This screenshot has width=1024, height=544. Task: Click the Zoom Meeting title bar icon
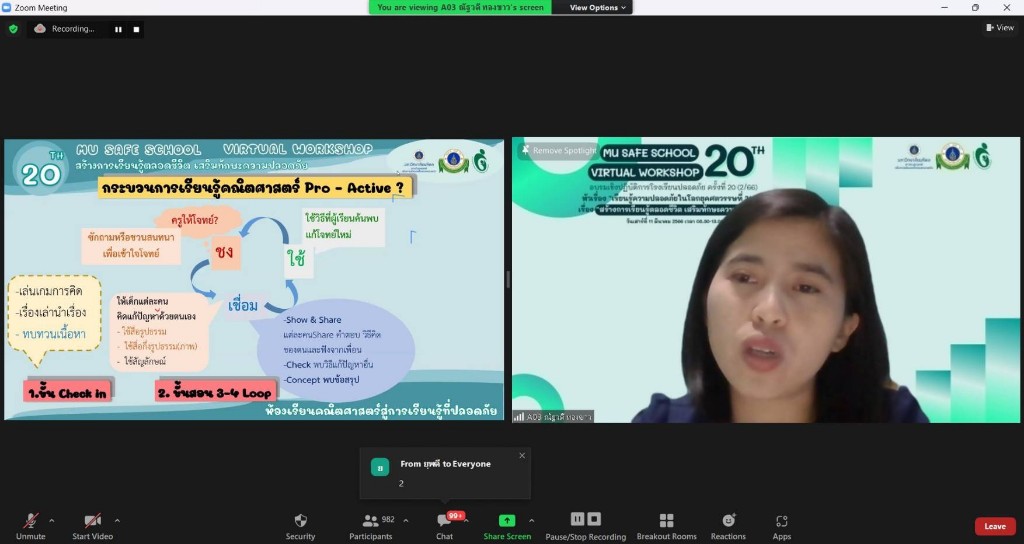pos(7,7)
